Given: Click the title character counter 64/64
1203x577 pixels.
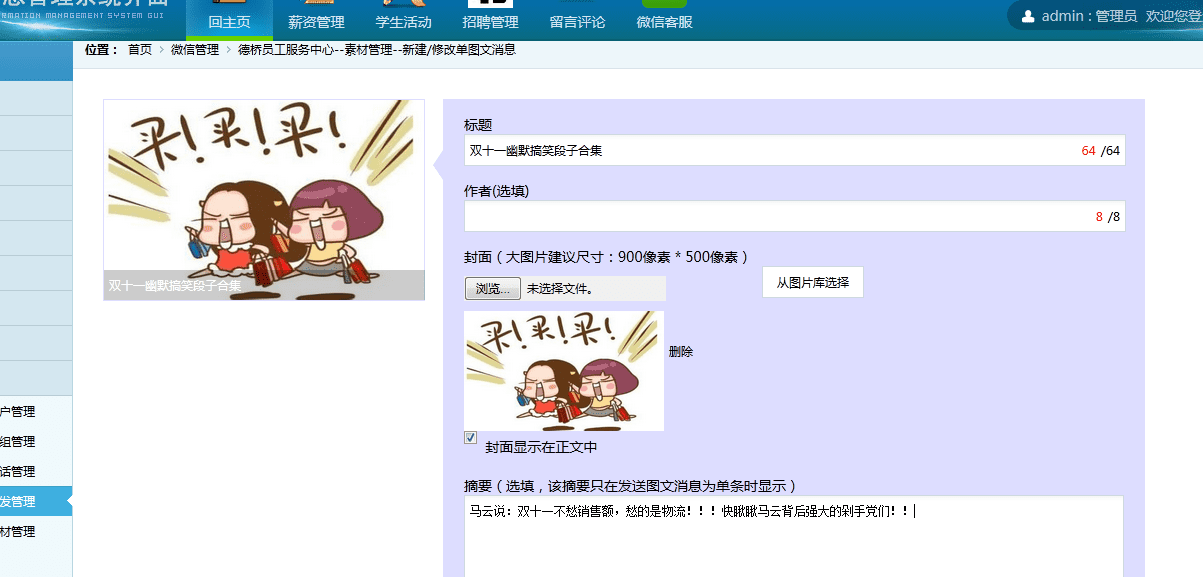Looking at the screenshot, I should (x=1100, y=151).
